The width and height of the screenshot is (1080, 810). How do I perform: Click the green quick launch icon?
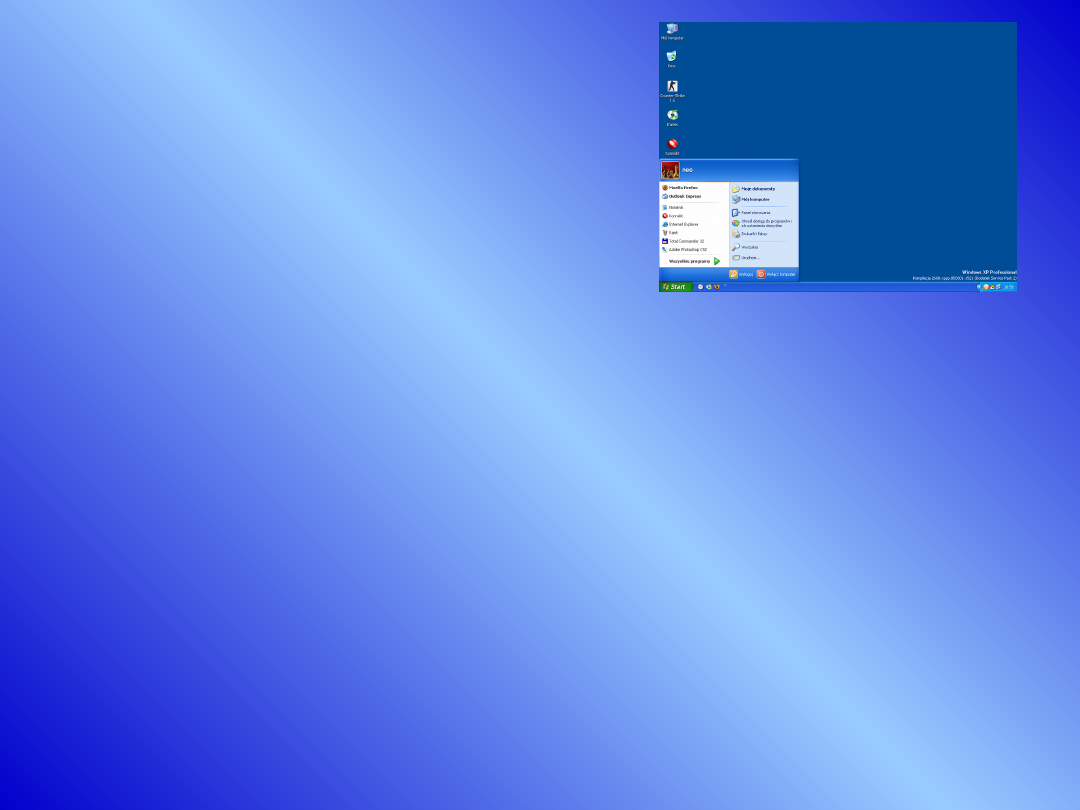click(709, 287)
